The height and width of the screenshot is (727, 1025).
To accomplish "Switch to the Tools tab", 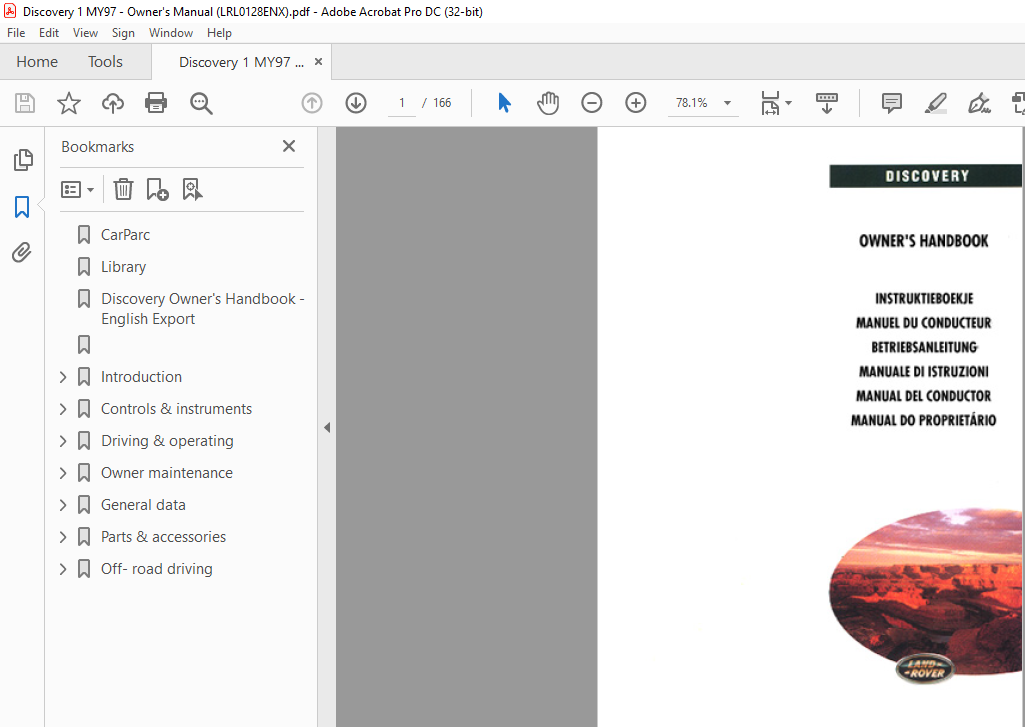I will pos(105,61).
